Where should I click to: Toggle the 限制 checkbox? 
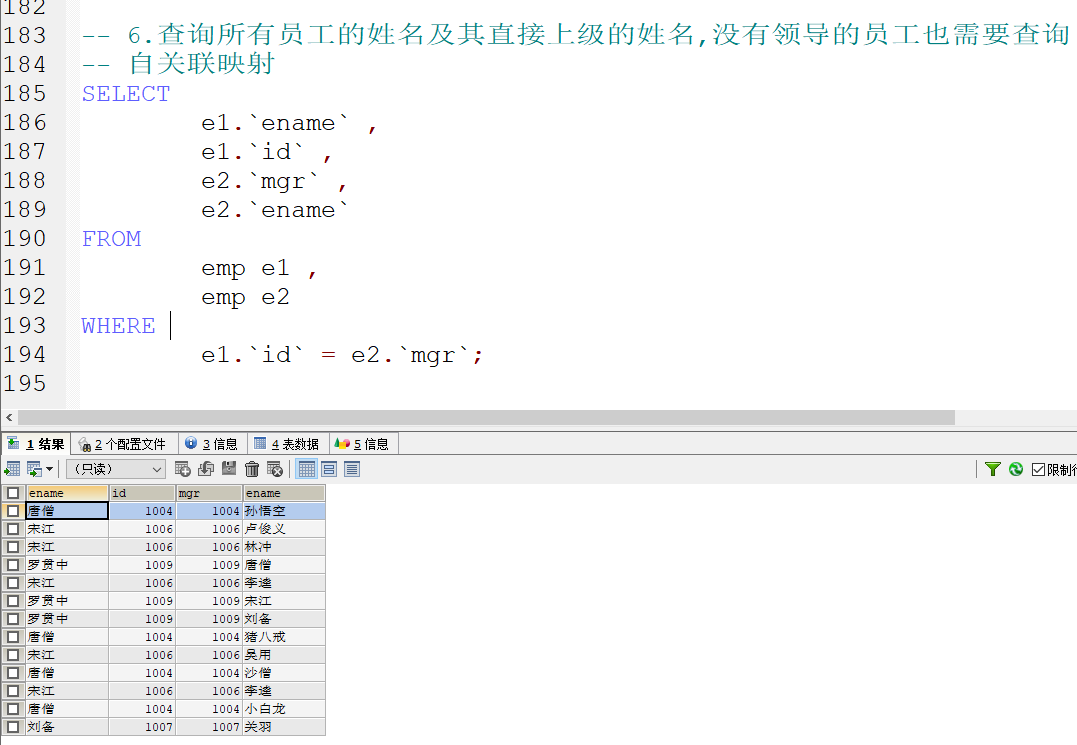(x=1039, y=469)
